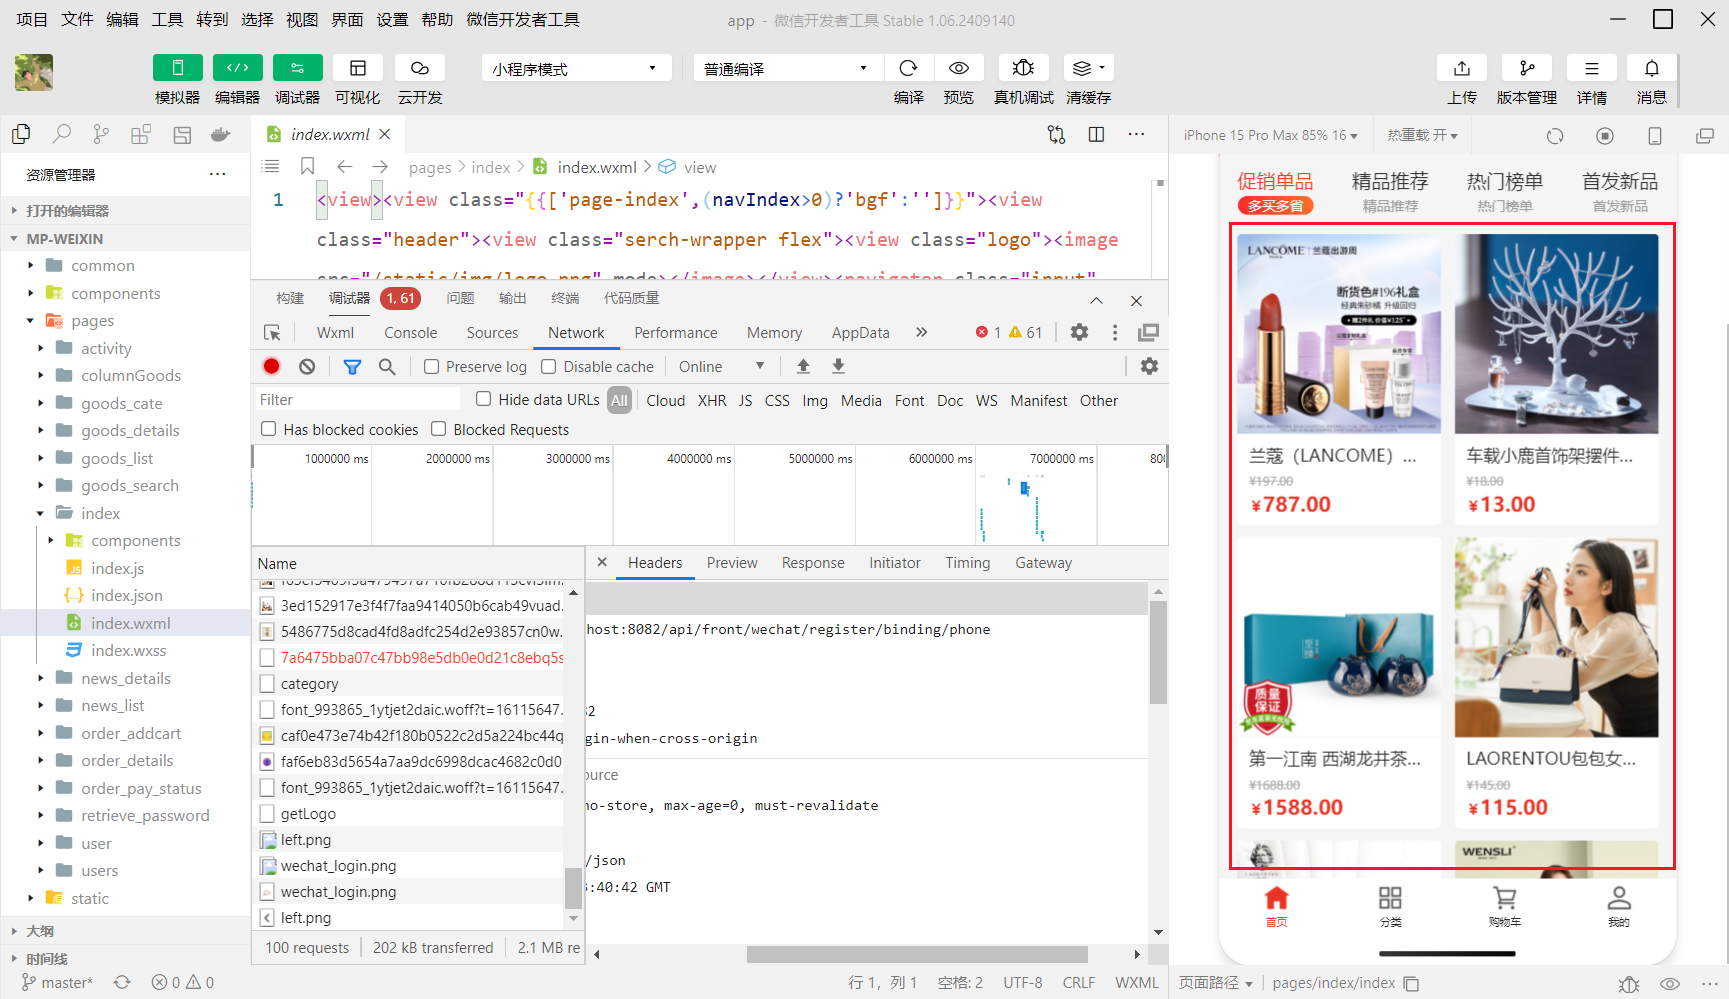Click the Compile refresh icon
This screenshot has width=1729, height=999.
tap(908, 68)
